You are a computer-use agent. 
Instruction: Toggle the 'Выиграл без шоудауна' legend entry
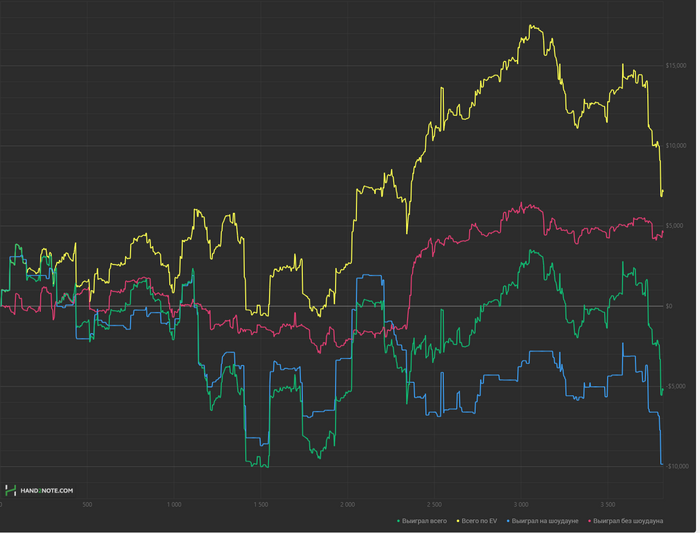pyautogui.click(x=626, y=521)
